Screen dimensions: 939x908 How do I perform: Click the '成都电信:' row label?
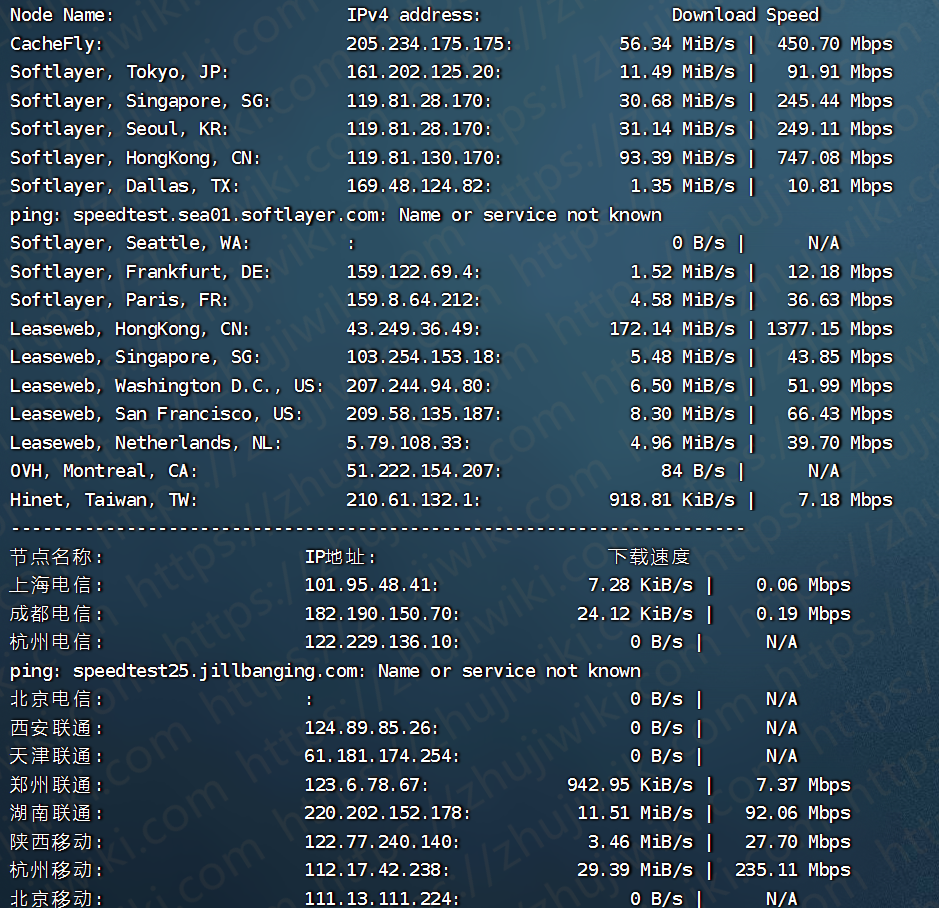click(56, 614)
